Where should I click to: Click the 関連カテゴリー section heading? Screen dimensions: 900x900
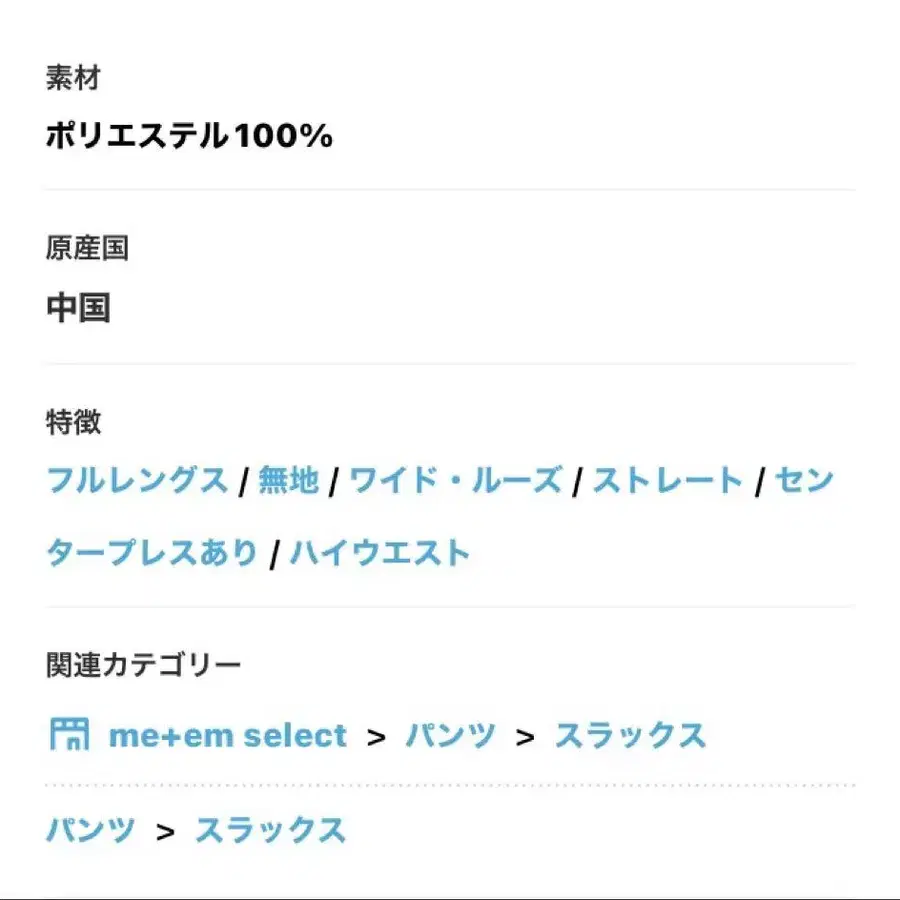coord(143,665)
